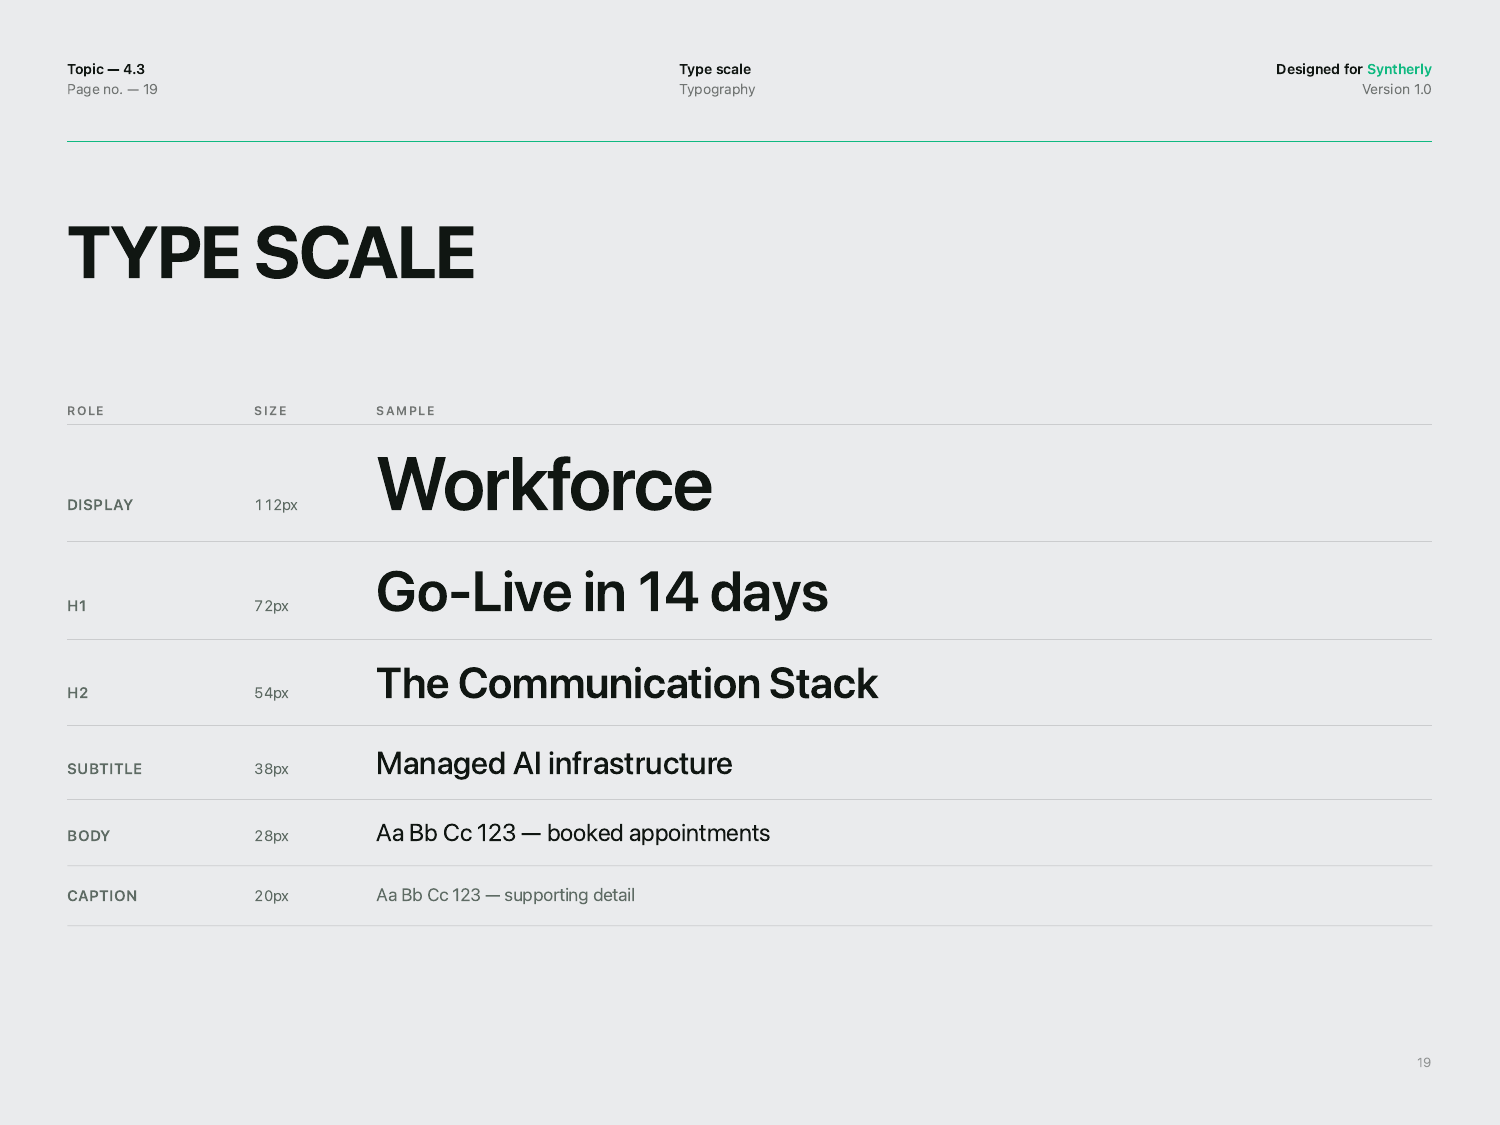
Task: Select the Go-Live in 14 days sample
Action: point(602,592)
